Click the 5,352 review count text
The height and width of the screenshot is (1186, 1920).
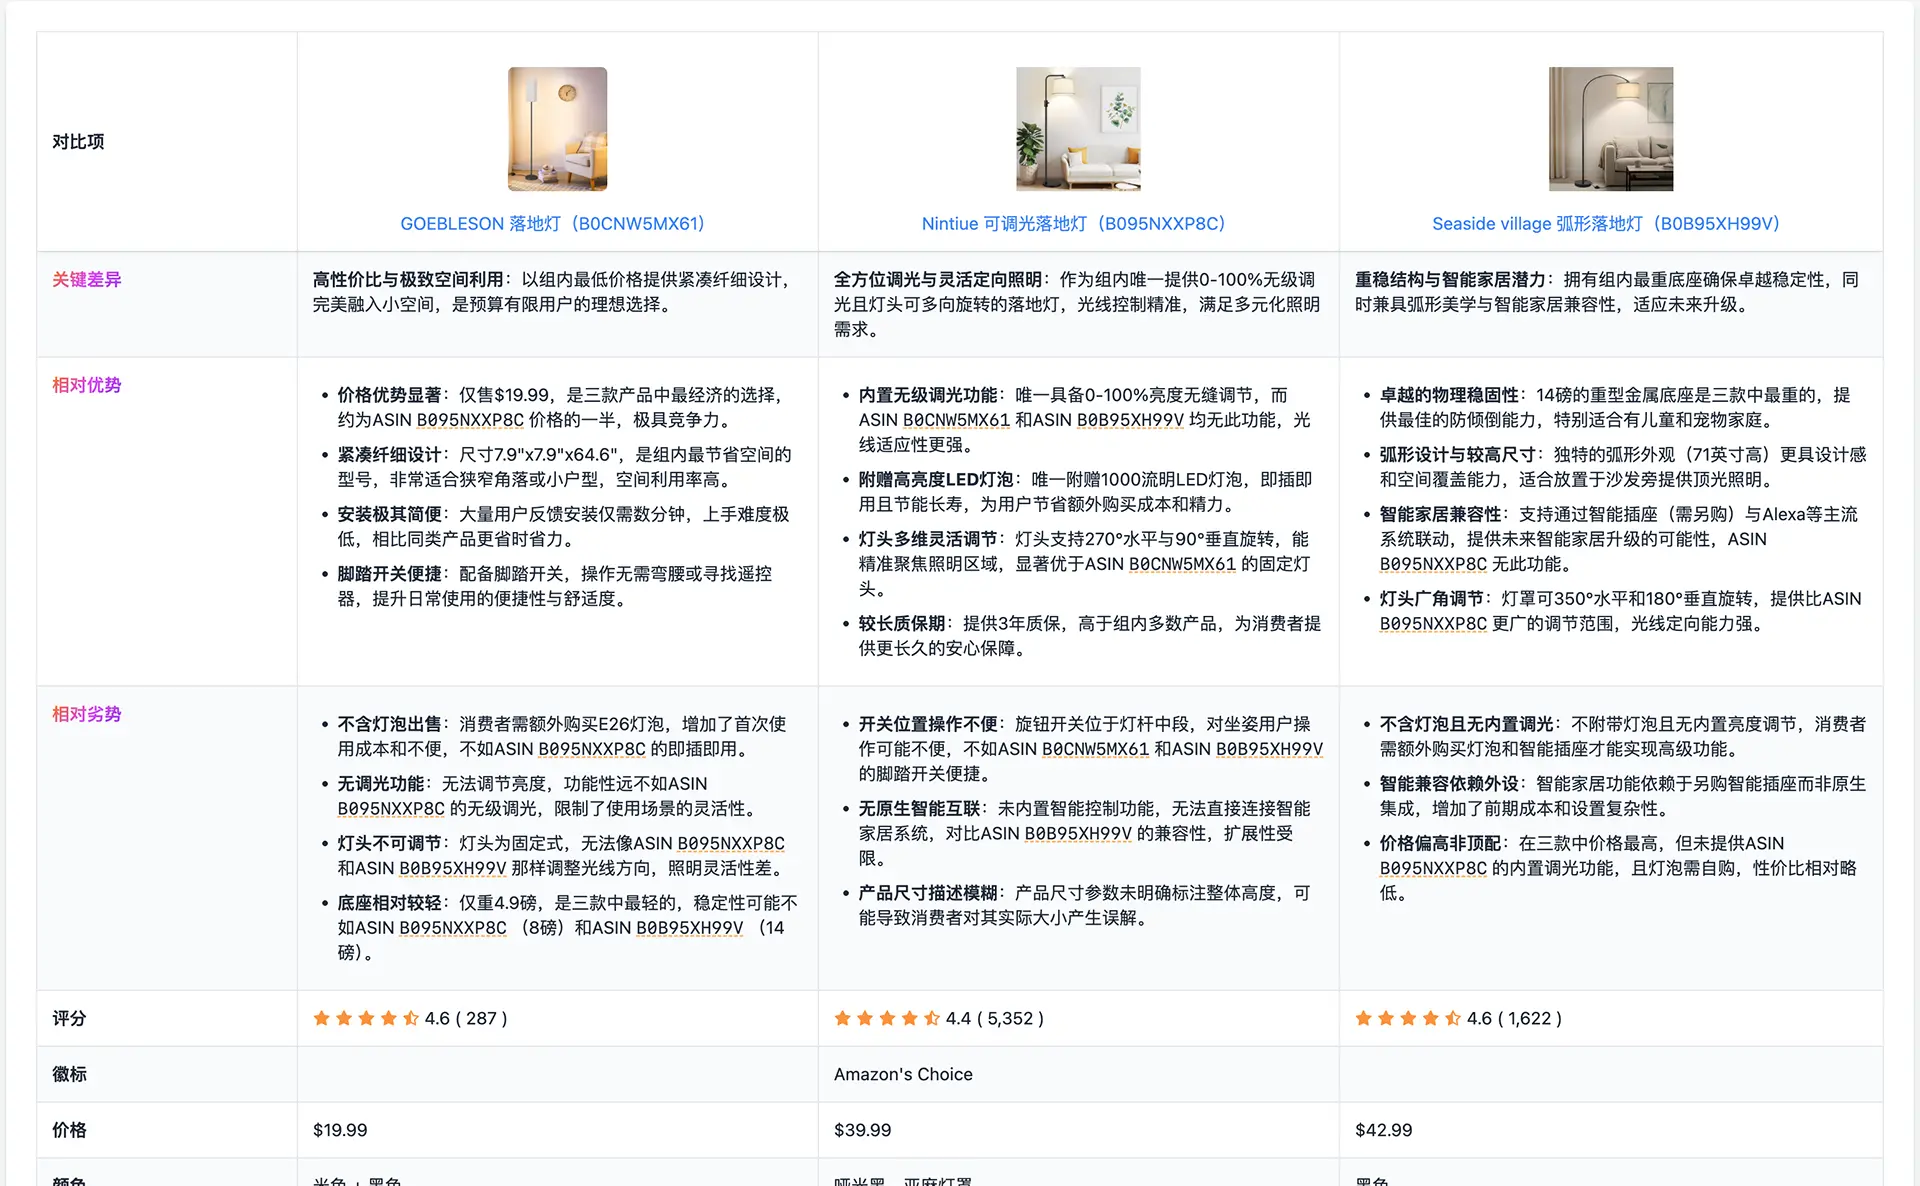coord(1010,1018)
